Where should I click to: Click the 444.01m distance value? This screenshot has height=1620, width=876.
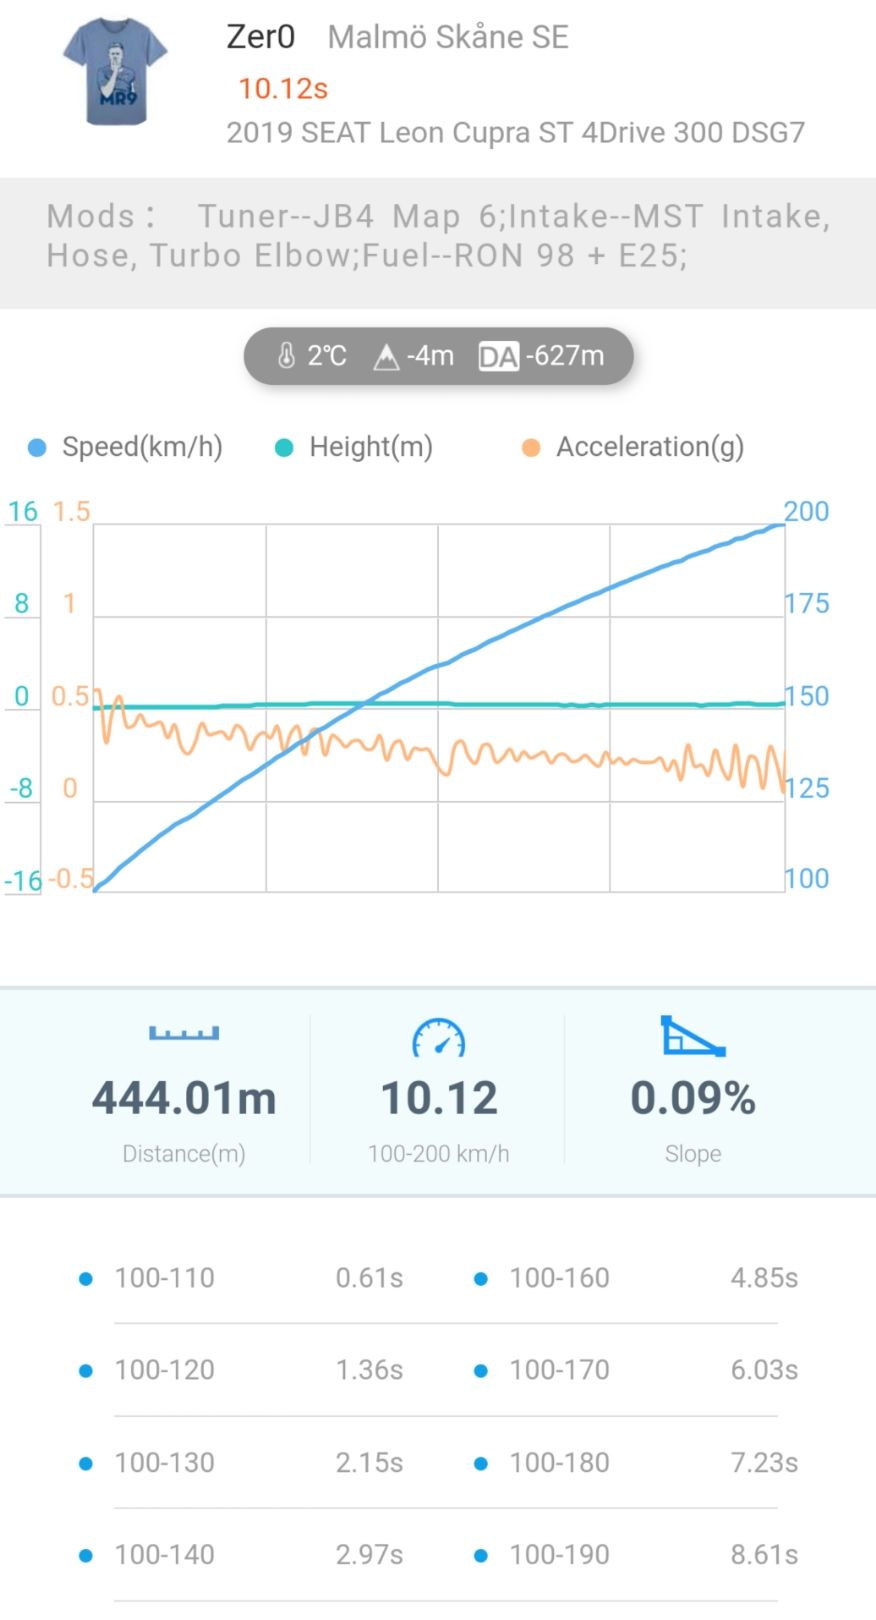point(184,1098)
